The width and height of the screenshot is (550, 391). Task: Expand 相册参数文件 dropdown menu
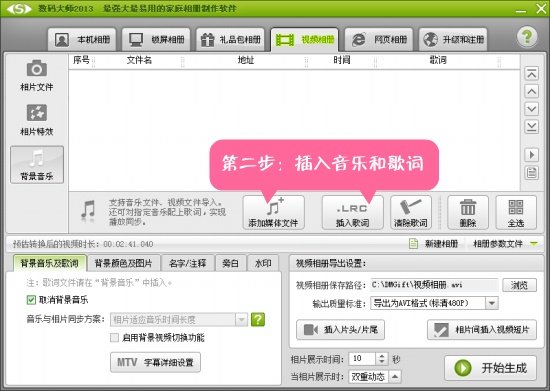click(505, 244)
